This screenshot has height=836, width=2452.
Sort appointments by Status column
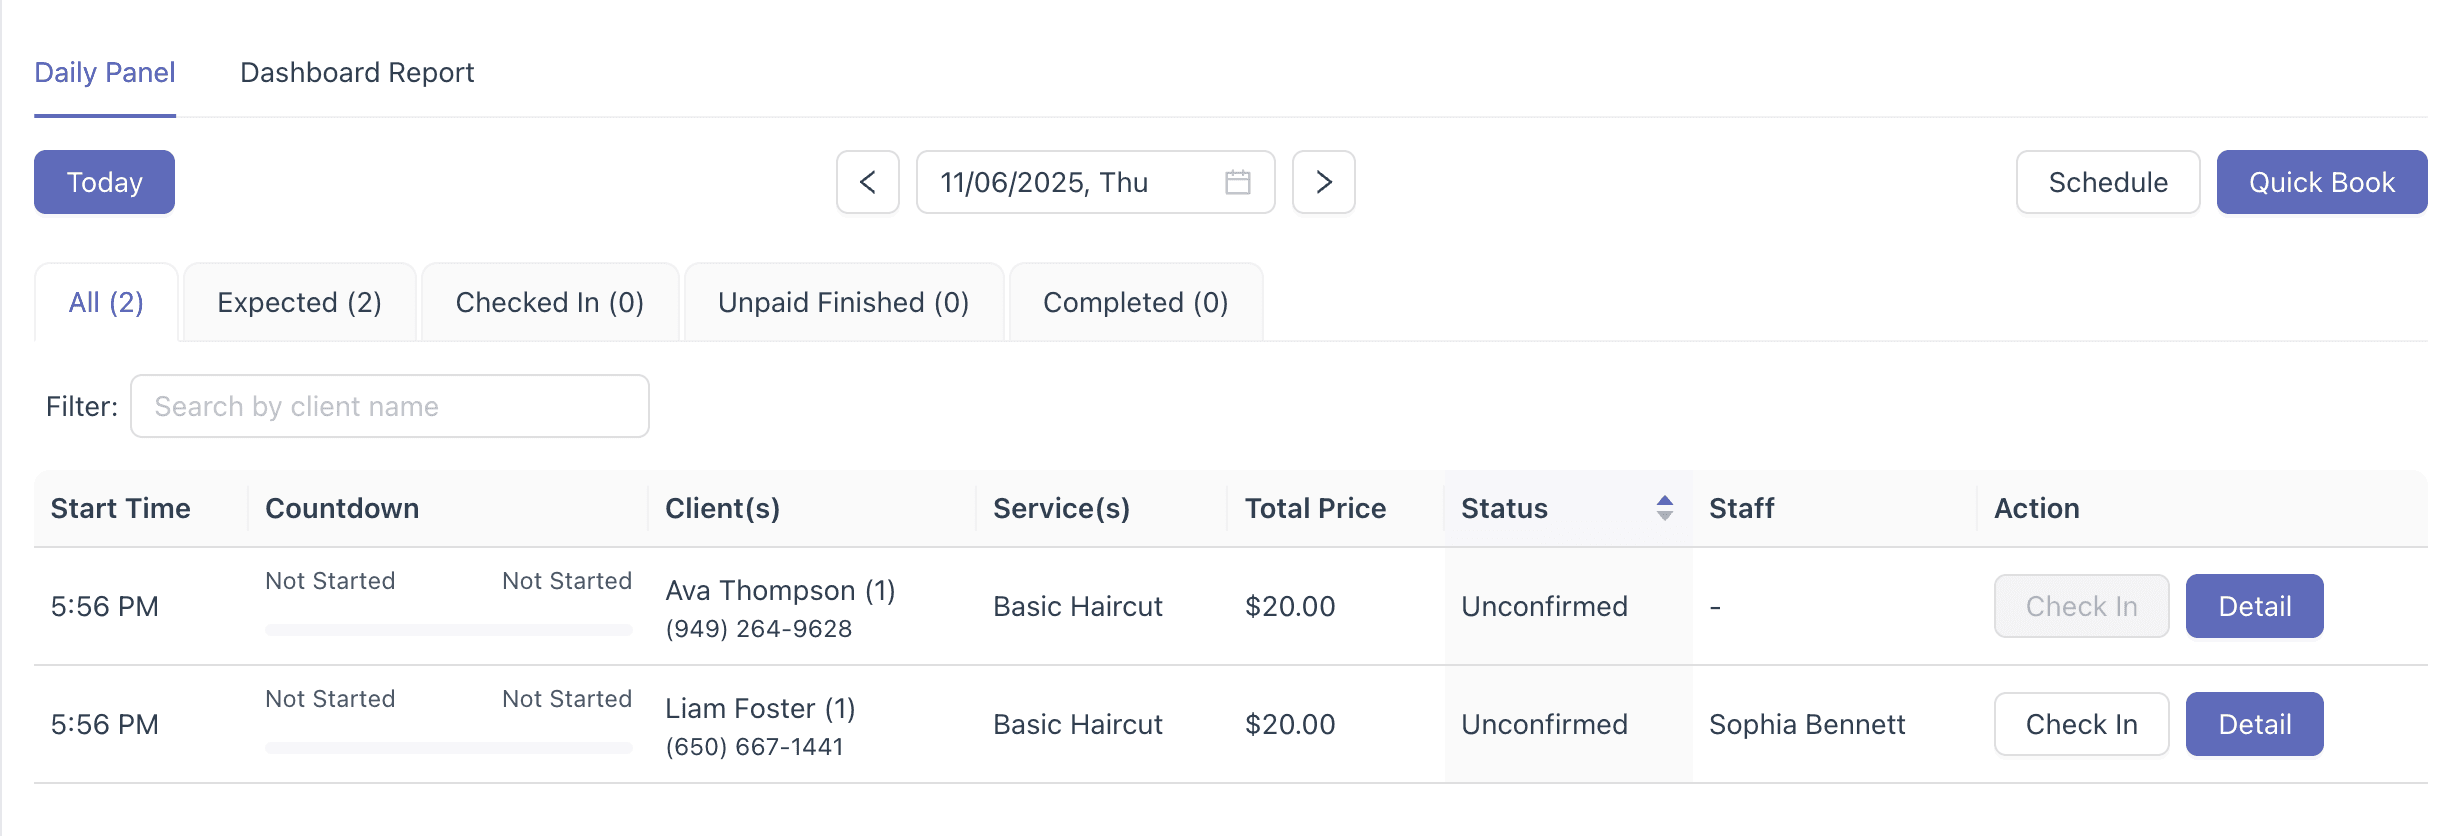pyautogui.click(x=1664, y=508)
